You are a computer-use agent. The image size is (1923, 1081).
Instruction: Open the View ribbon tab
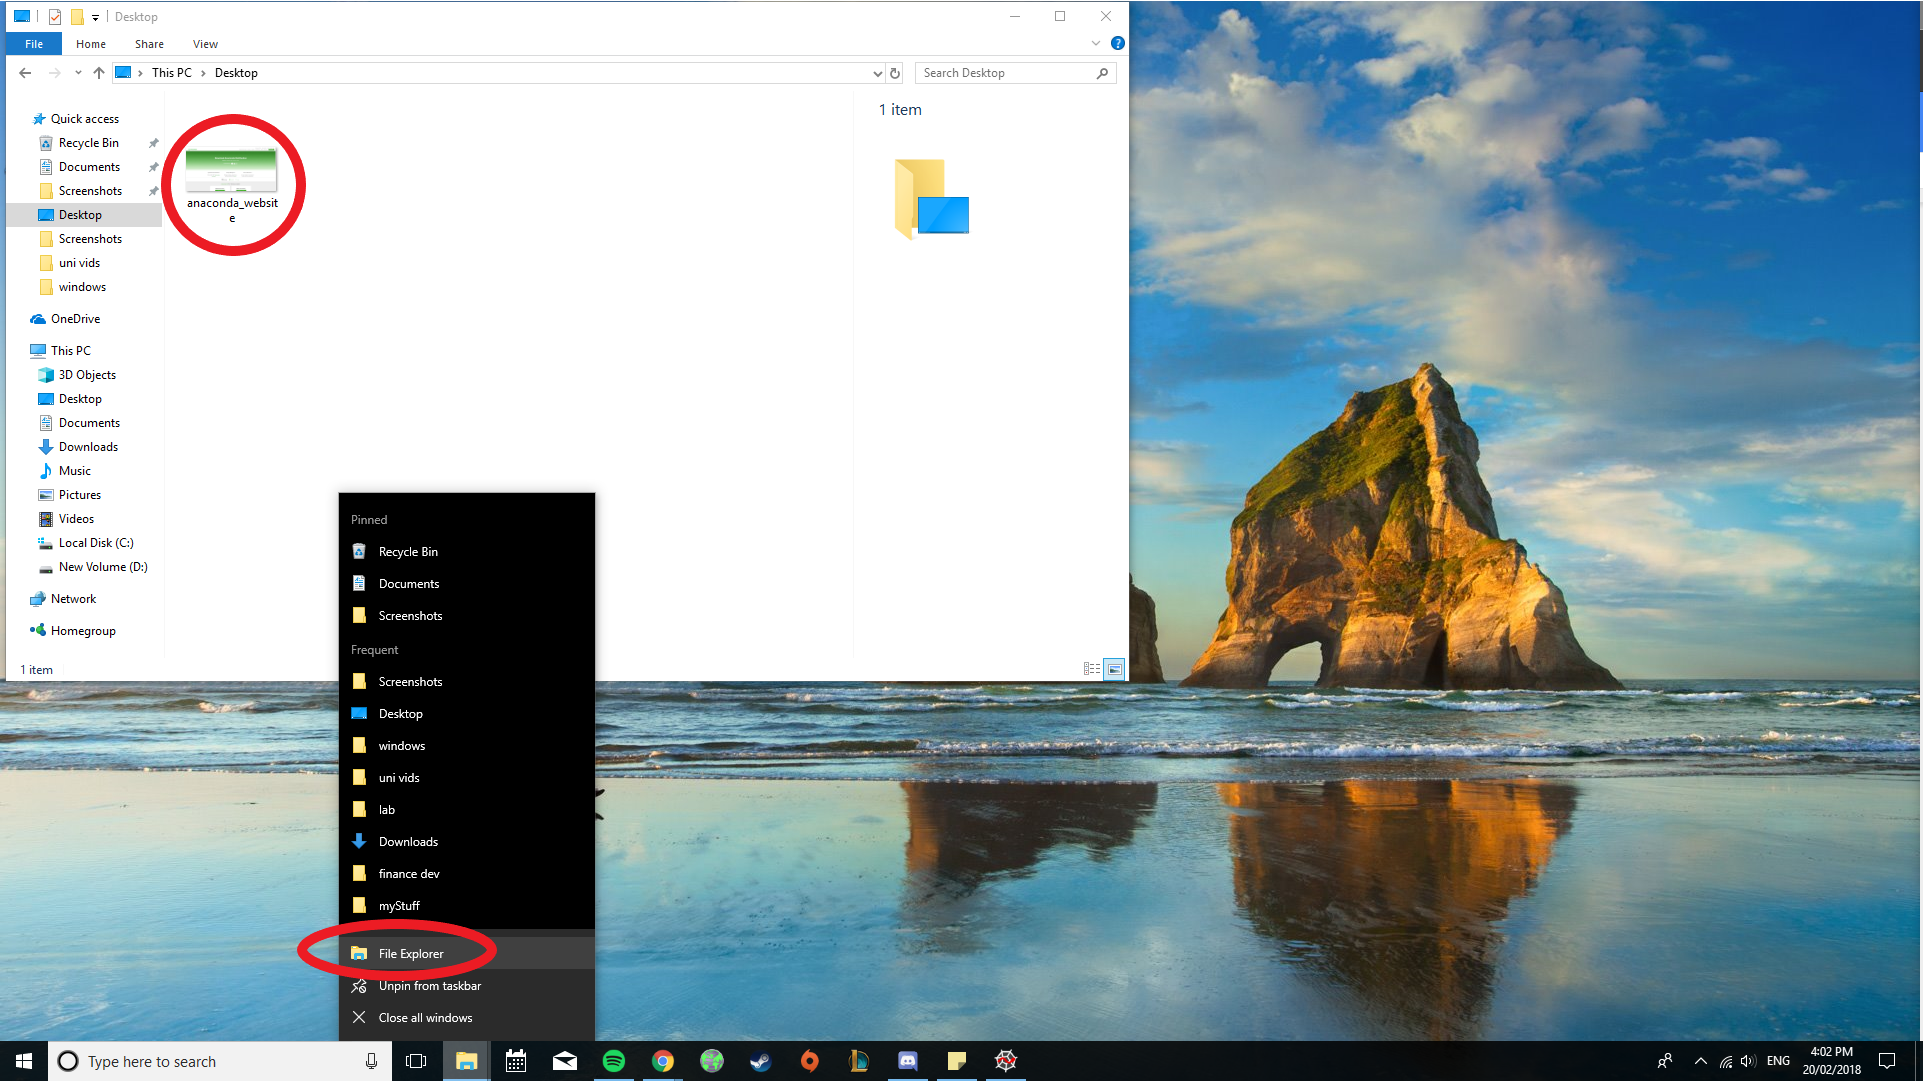tap(205, 44)
